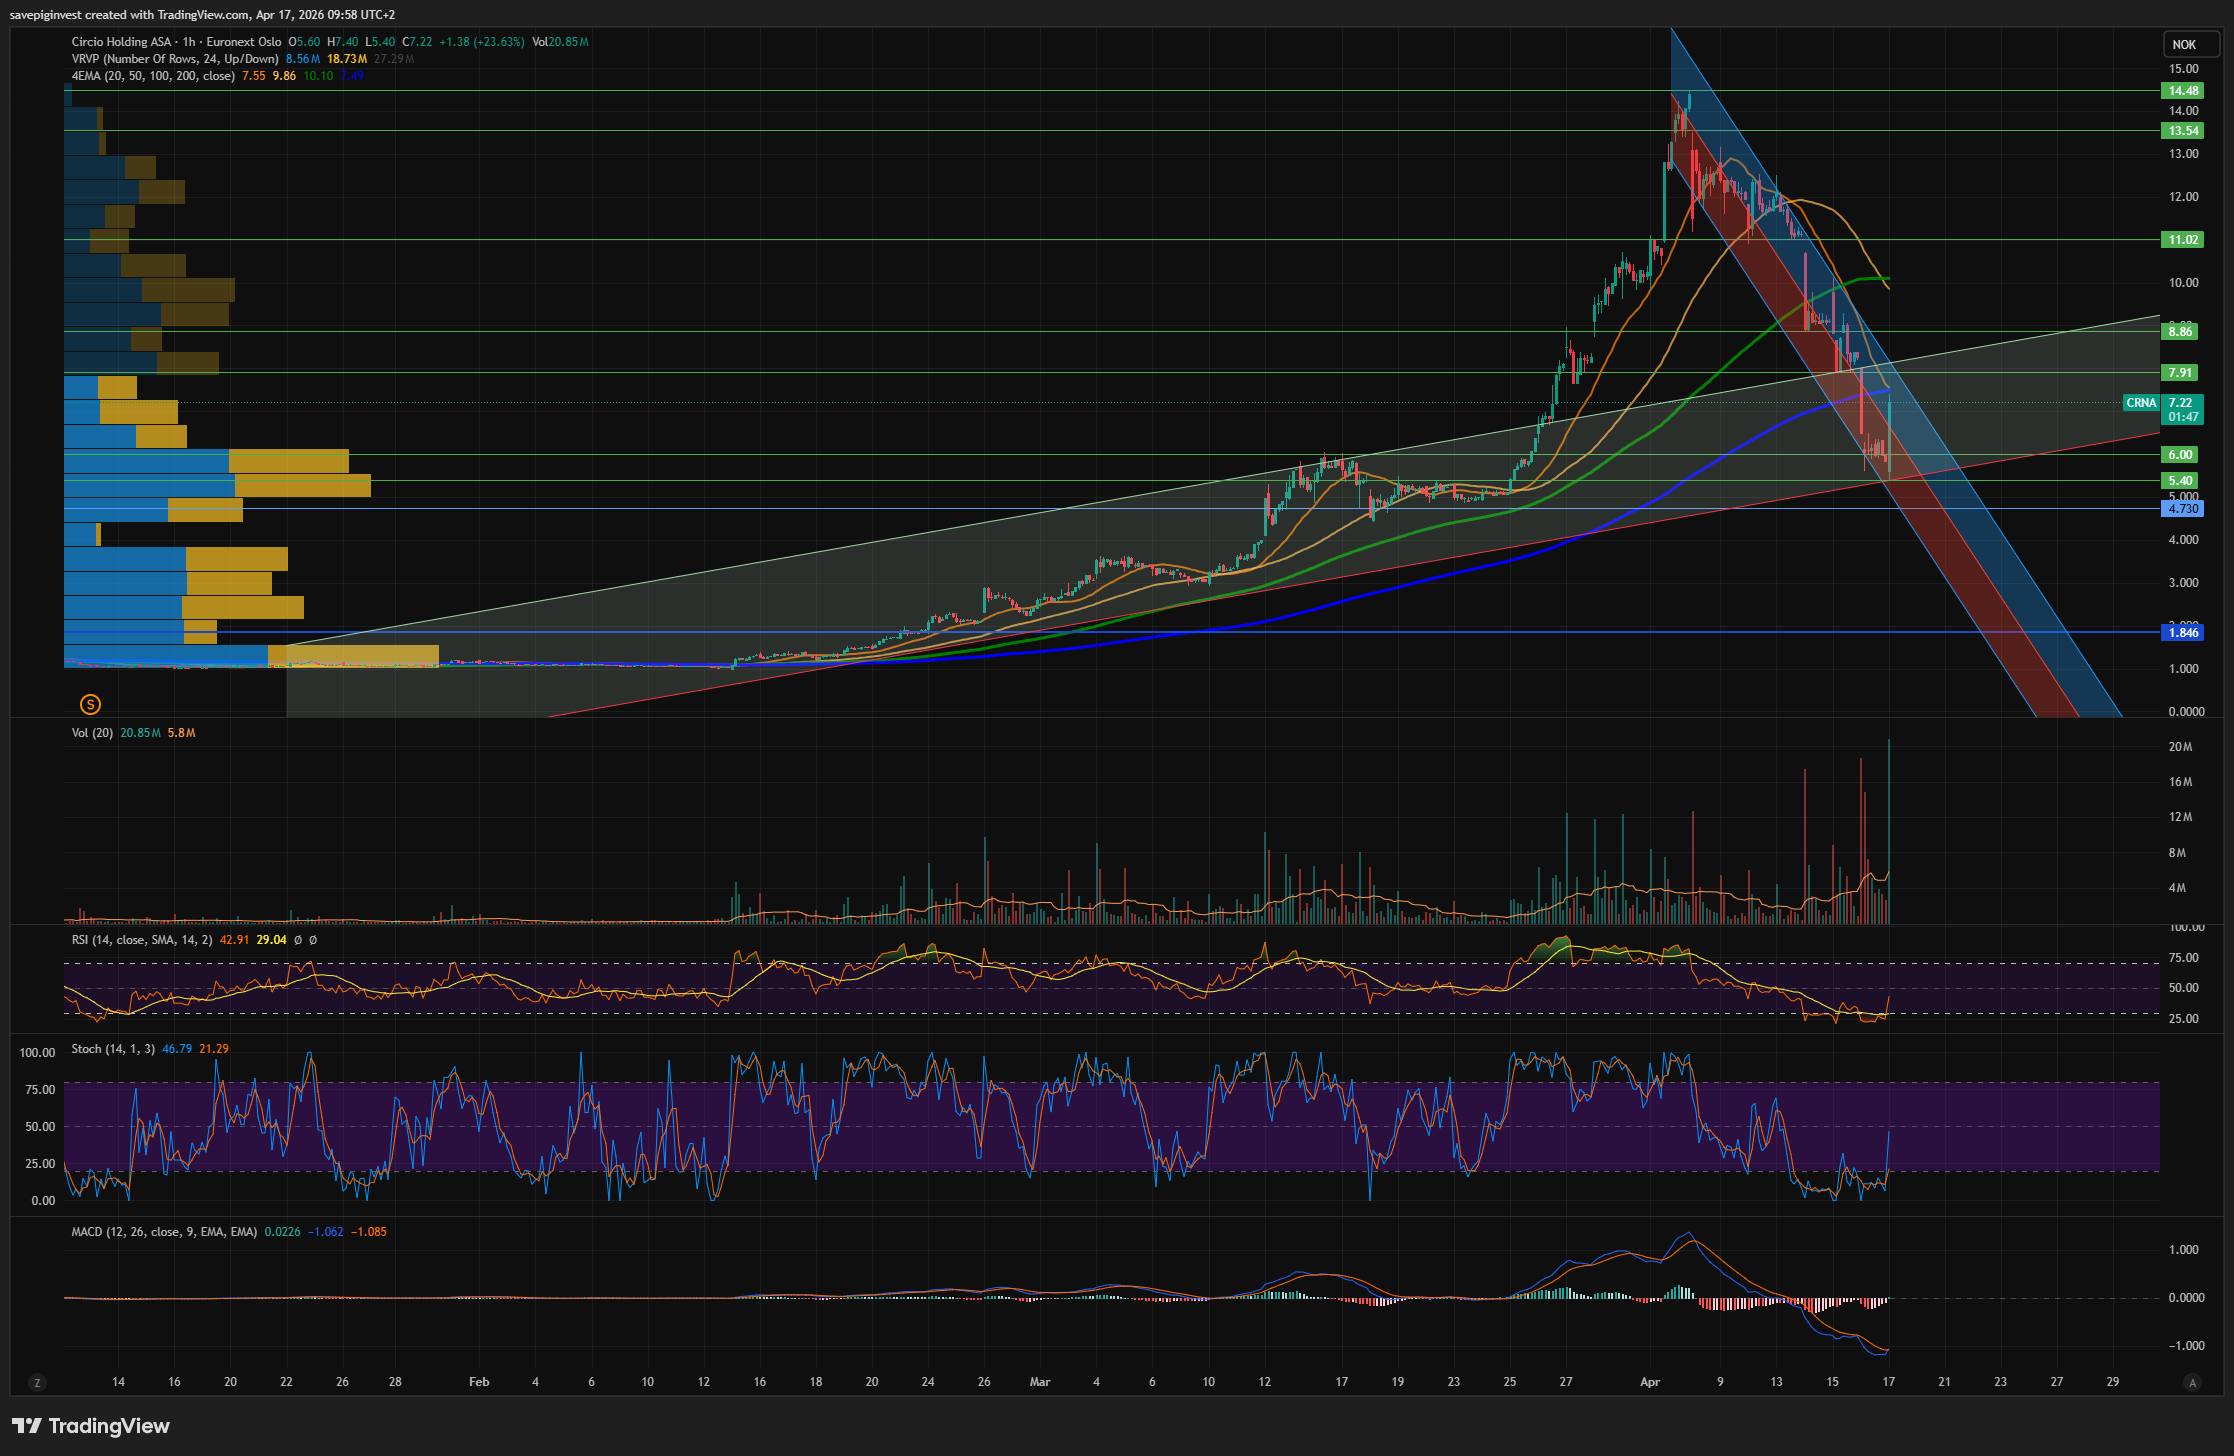The width and height of the screenshot is (2234, 1456).
Task: Click the TradingView logo
Action: tap(91, 1426)
